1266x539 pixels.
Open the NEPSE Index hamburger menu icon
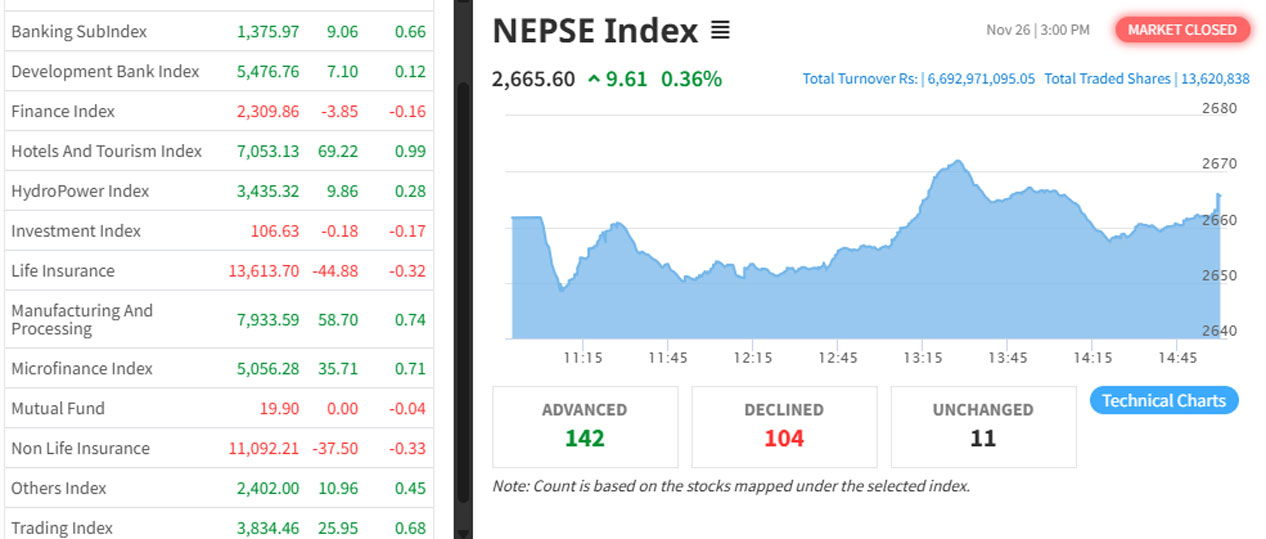click(720, 31)
